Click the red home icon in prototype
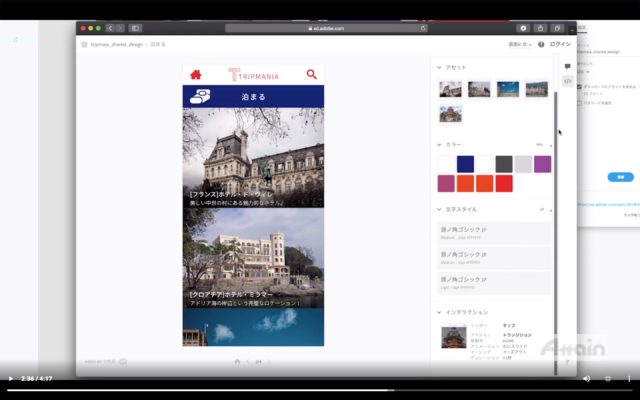Viewport: 640px width, 400px height. click(x=196, y=74)
